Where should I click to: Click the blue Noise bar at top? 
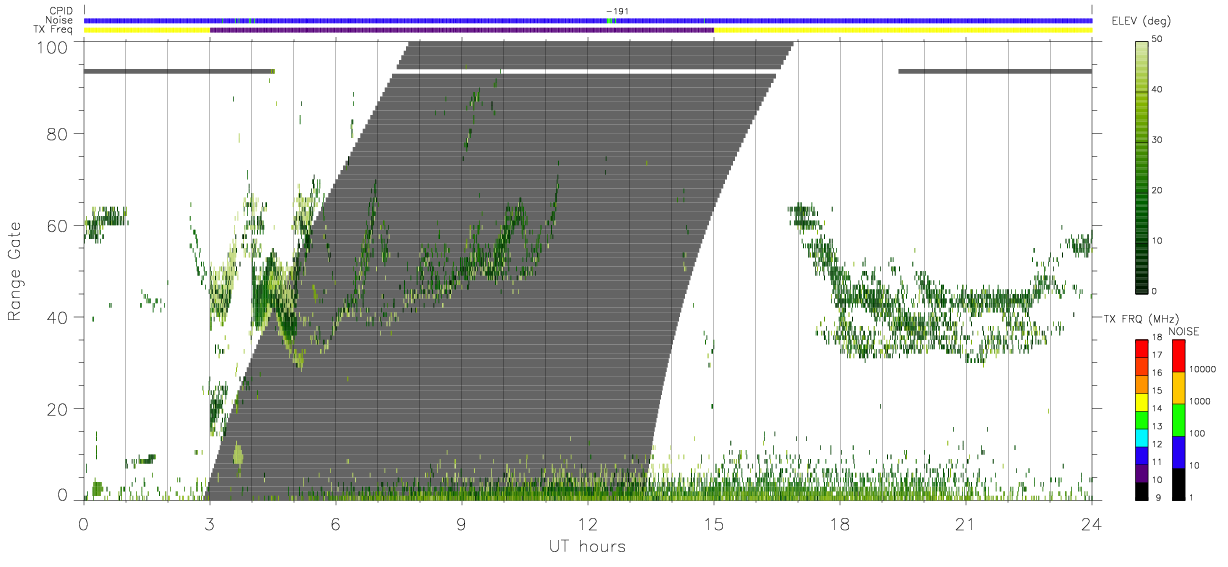tap(588, 20)
